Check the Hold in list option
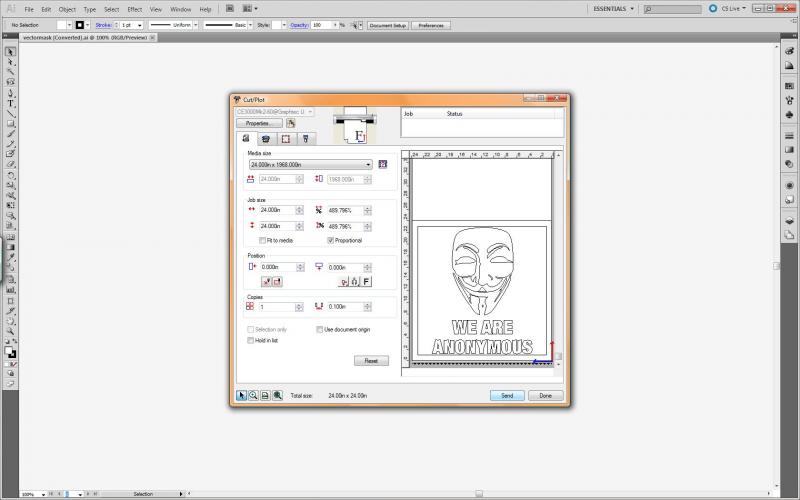 tap(251, 340)
